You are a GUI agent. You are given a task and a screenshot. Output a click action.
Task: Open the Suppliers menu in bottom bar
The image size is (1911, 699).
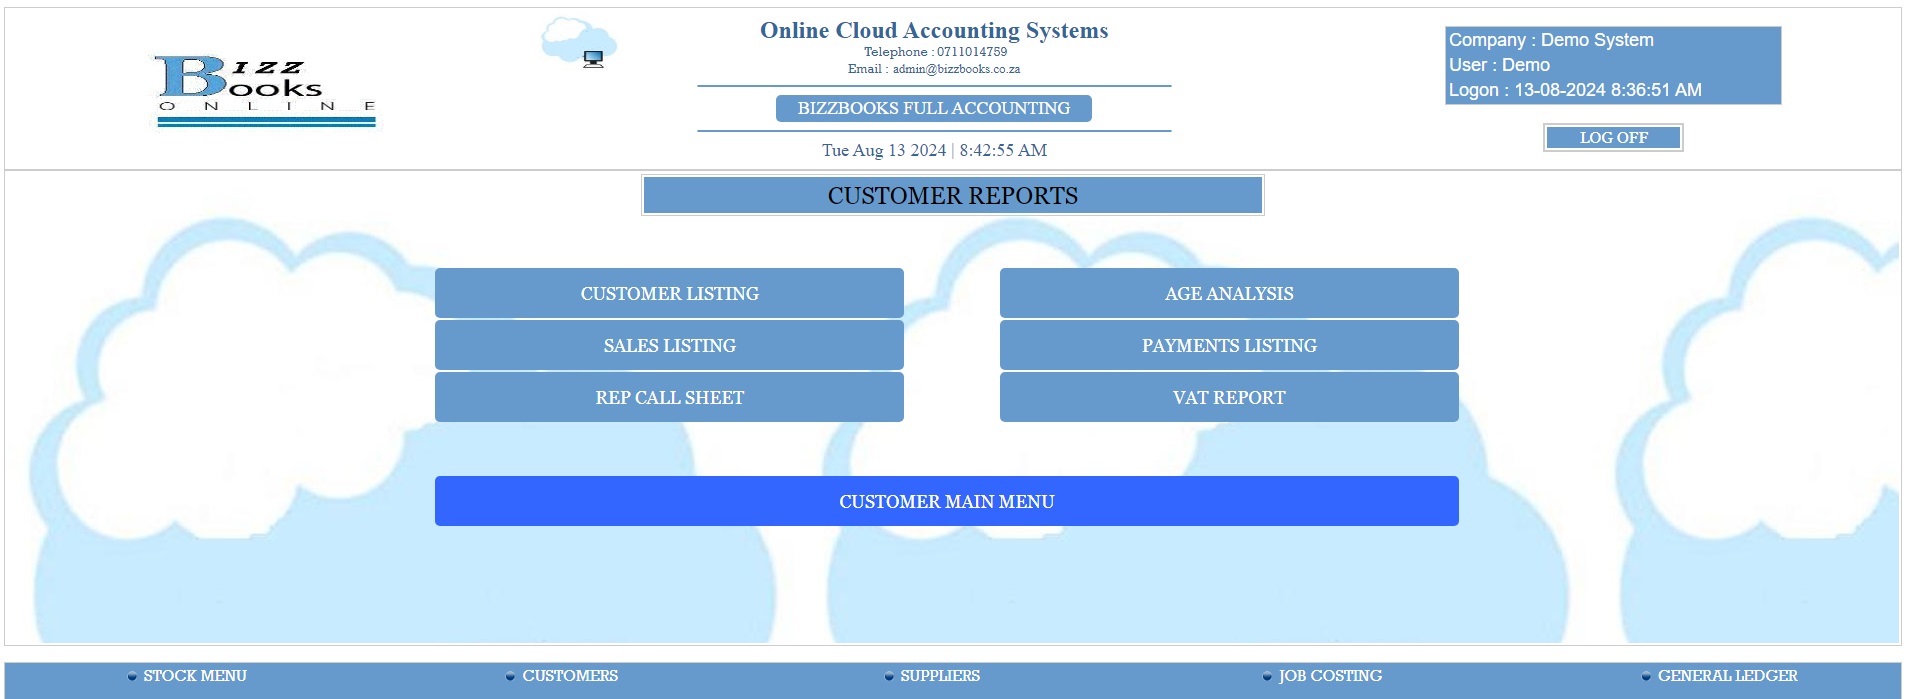tap(939, 676)
